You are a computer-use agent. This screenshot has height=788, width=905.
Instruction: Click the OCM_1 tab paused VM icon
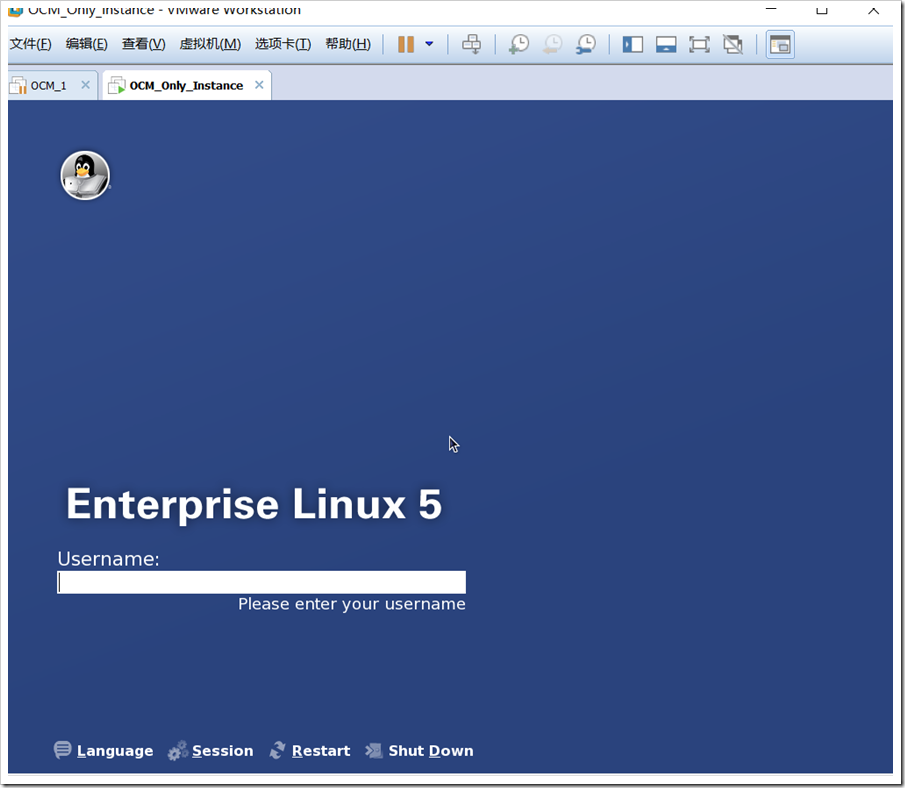pos(18,85)
